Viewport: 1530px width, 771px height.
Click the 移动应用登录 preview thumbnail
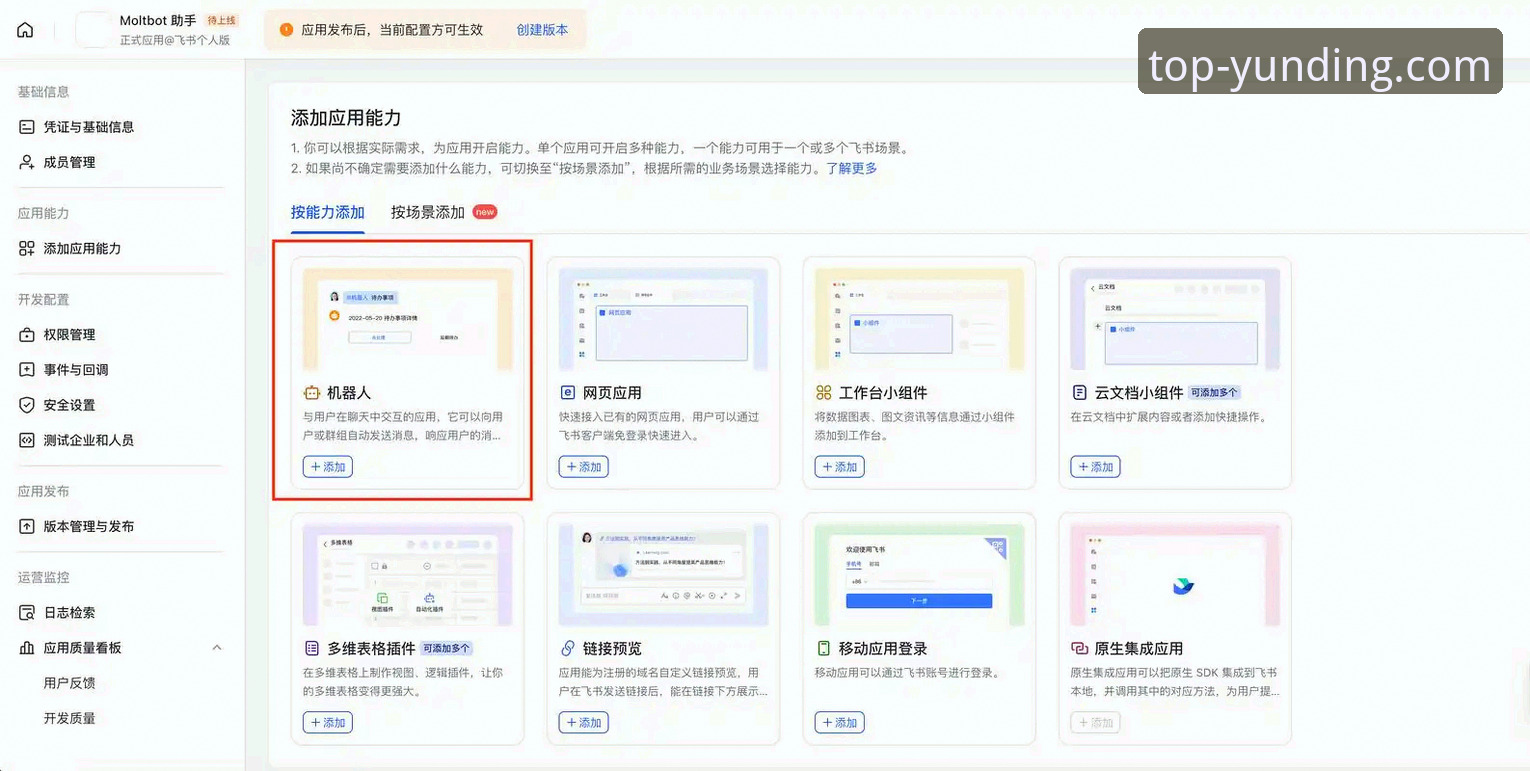pos(920,575)
